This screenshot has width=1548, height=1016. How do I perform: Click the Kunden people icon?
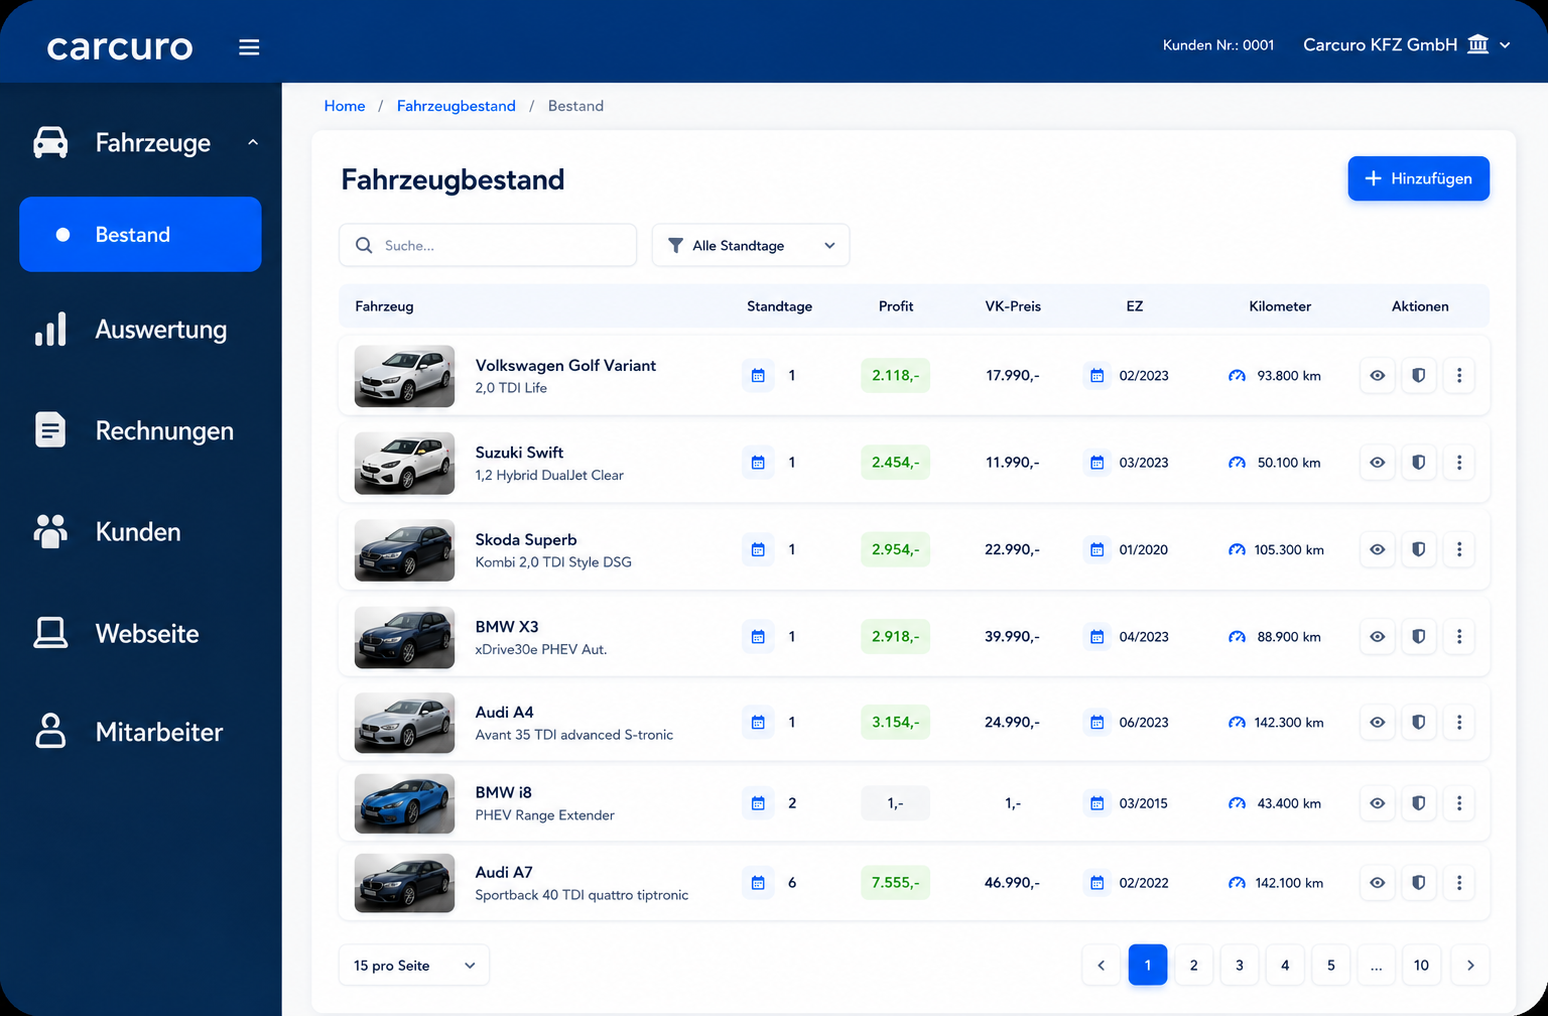click(51, 531)
